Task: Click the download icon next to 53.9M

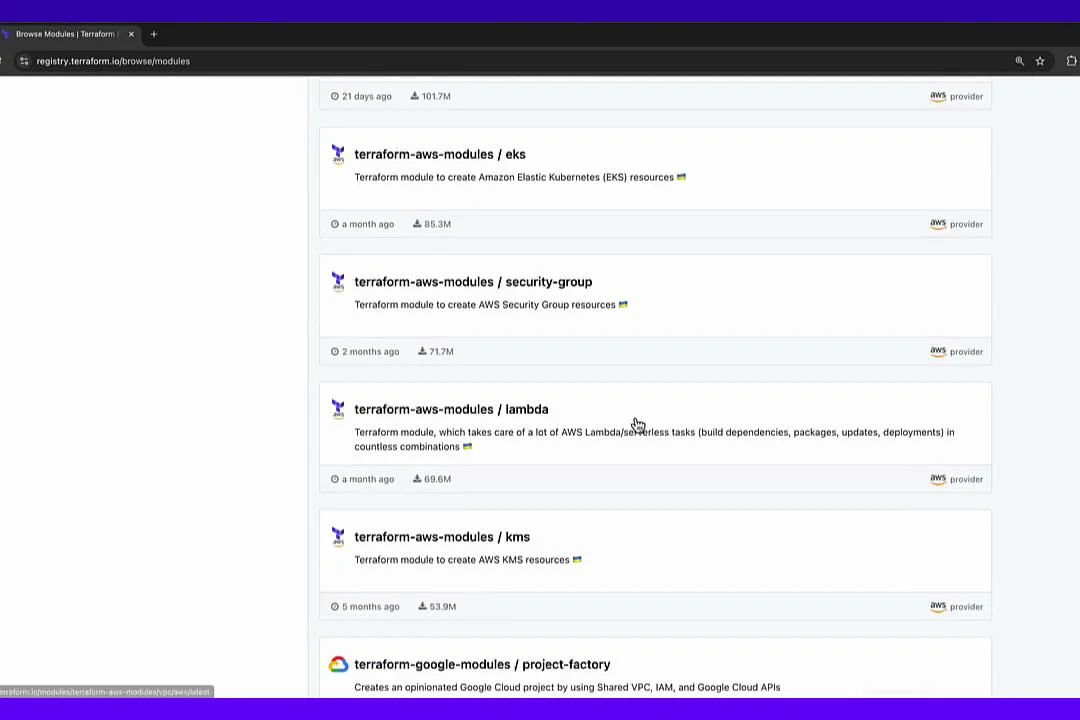Action: [x=422, y=606]
